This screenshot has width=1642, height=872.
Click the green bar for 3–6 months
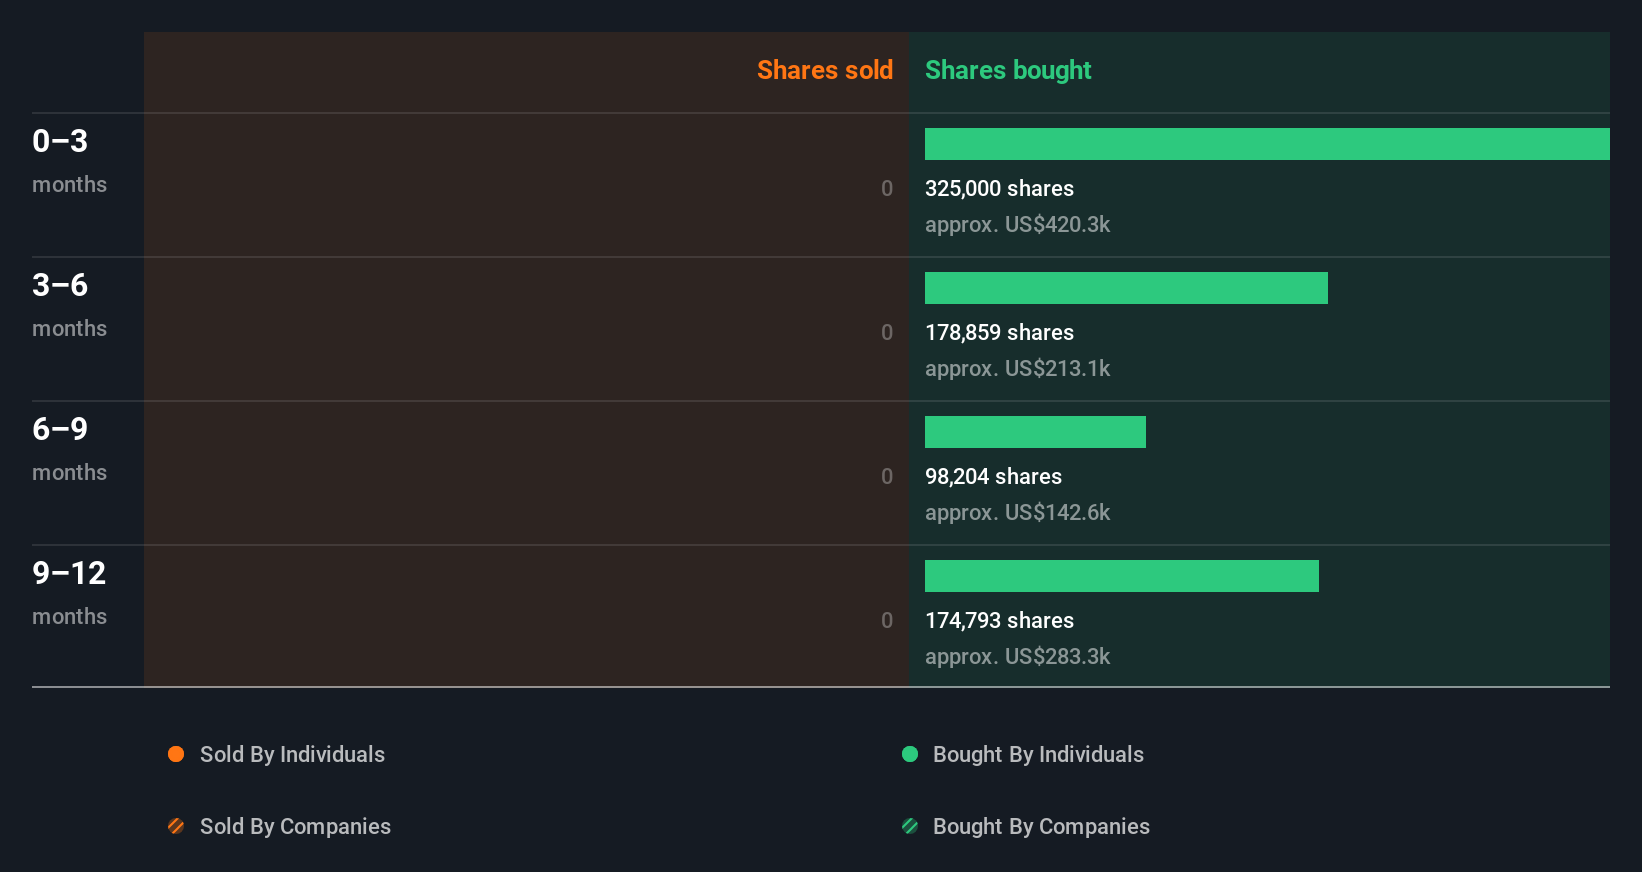tap(1126, 288)
